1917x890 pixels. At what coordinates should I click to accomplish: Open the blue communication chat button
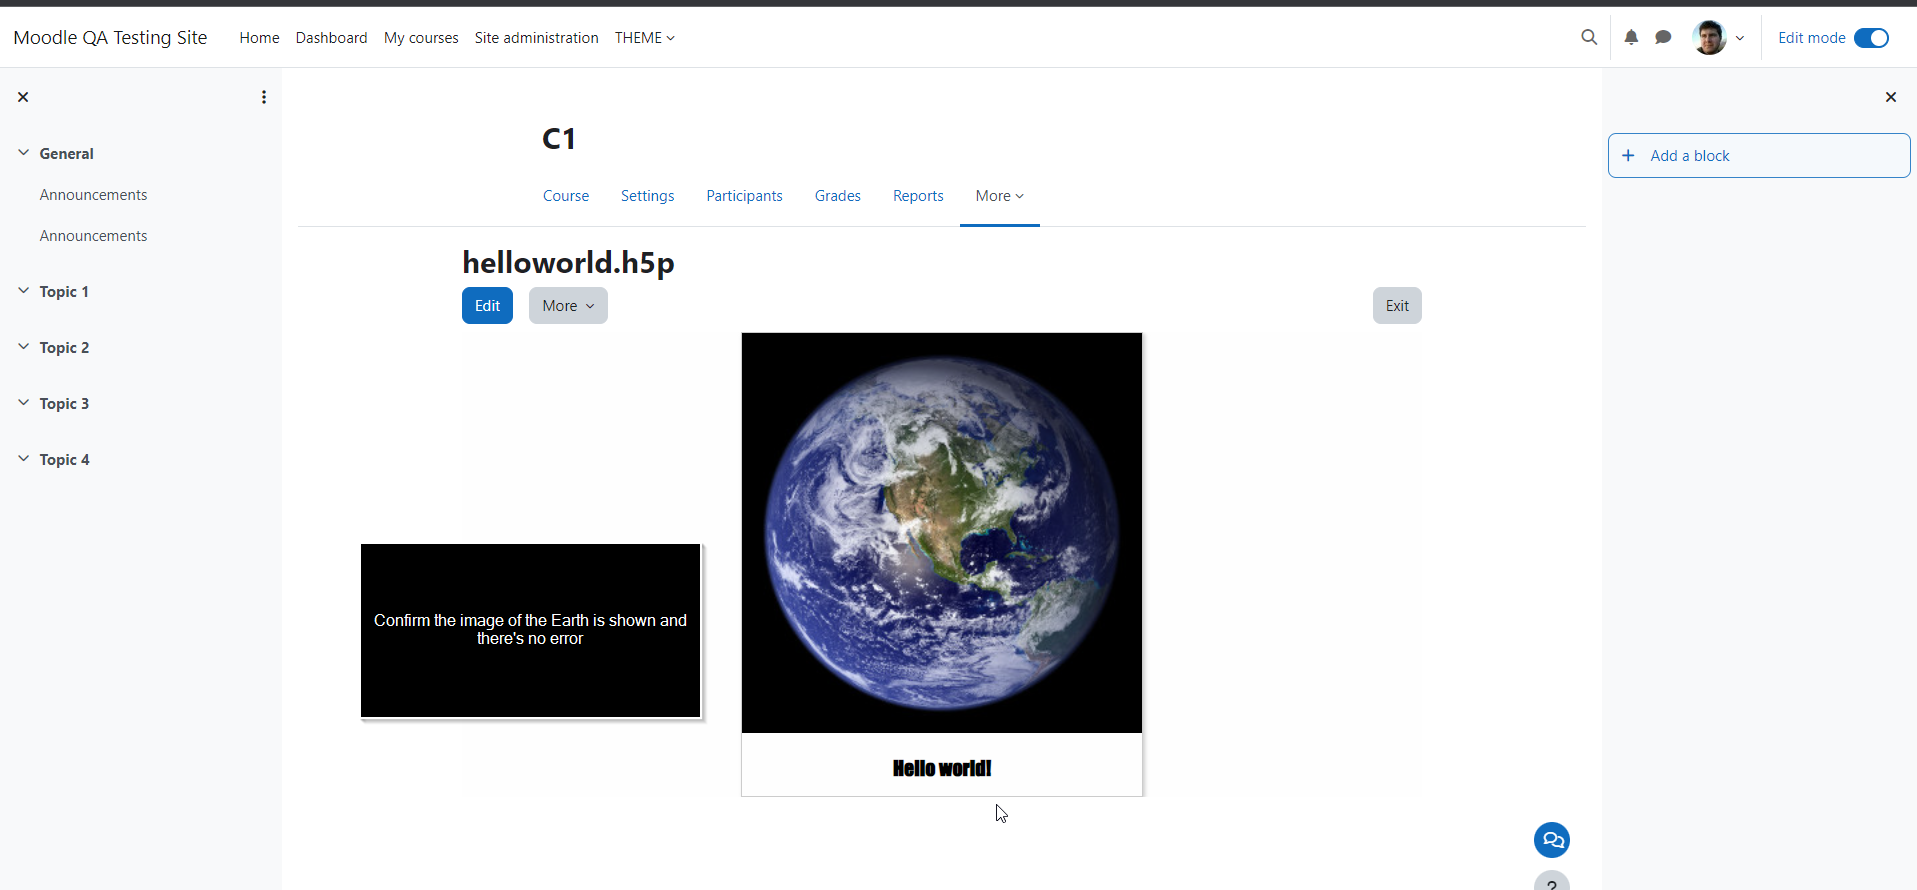1552,840
